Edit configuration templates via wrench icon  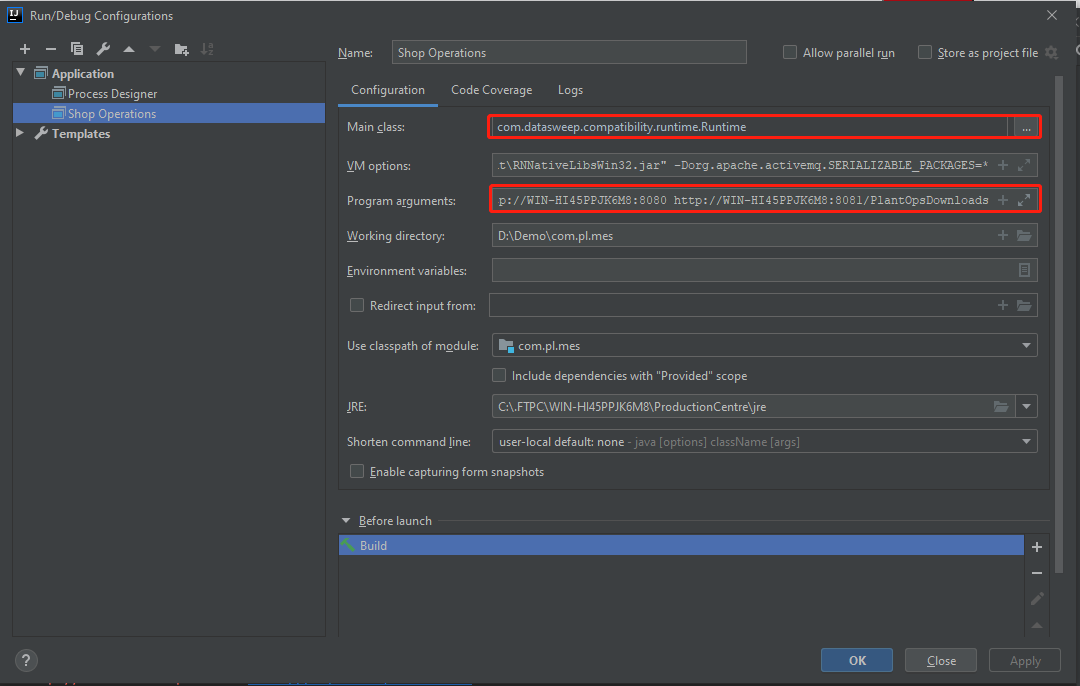coord(102,48)
